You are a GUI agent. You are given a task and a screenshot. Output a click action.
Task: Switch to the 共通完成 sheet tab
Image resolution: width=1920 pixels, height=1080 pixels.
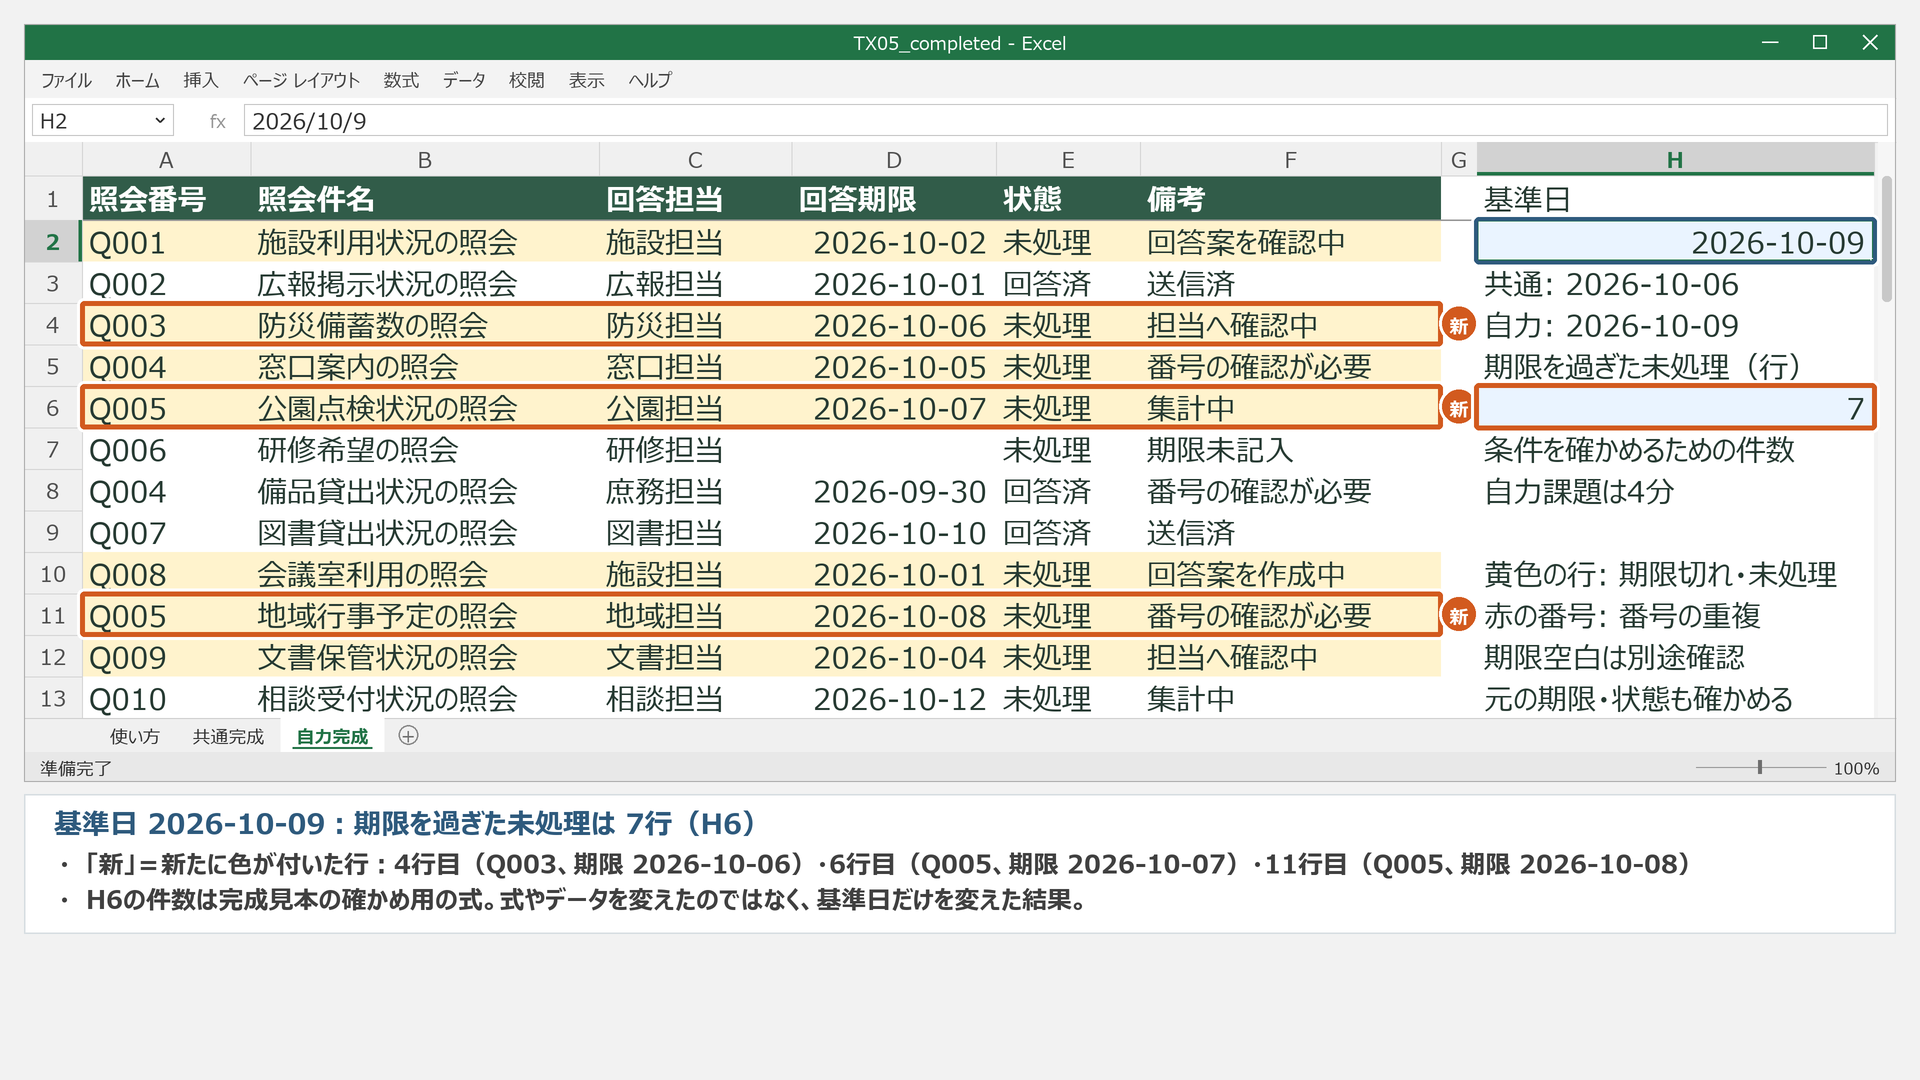(x=228, y=736)
